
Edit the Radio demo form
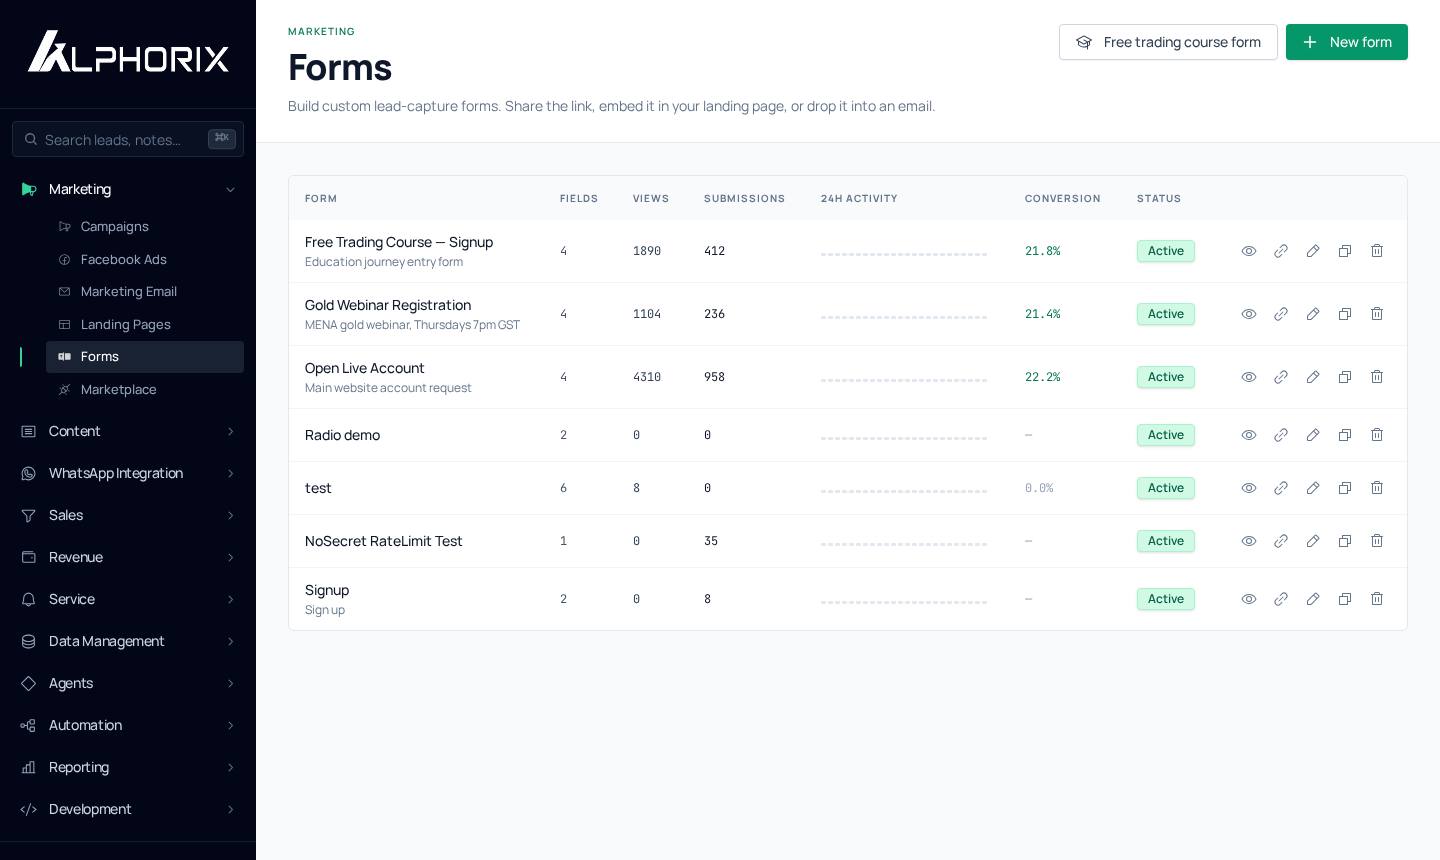click(1313, 435)
